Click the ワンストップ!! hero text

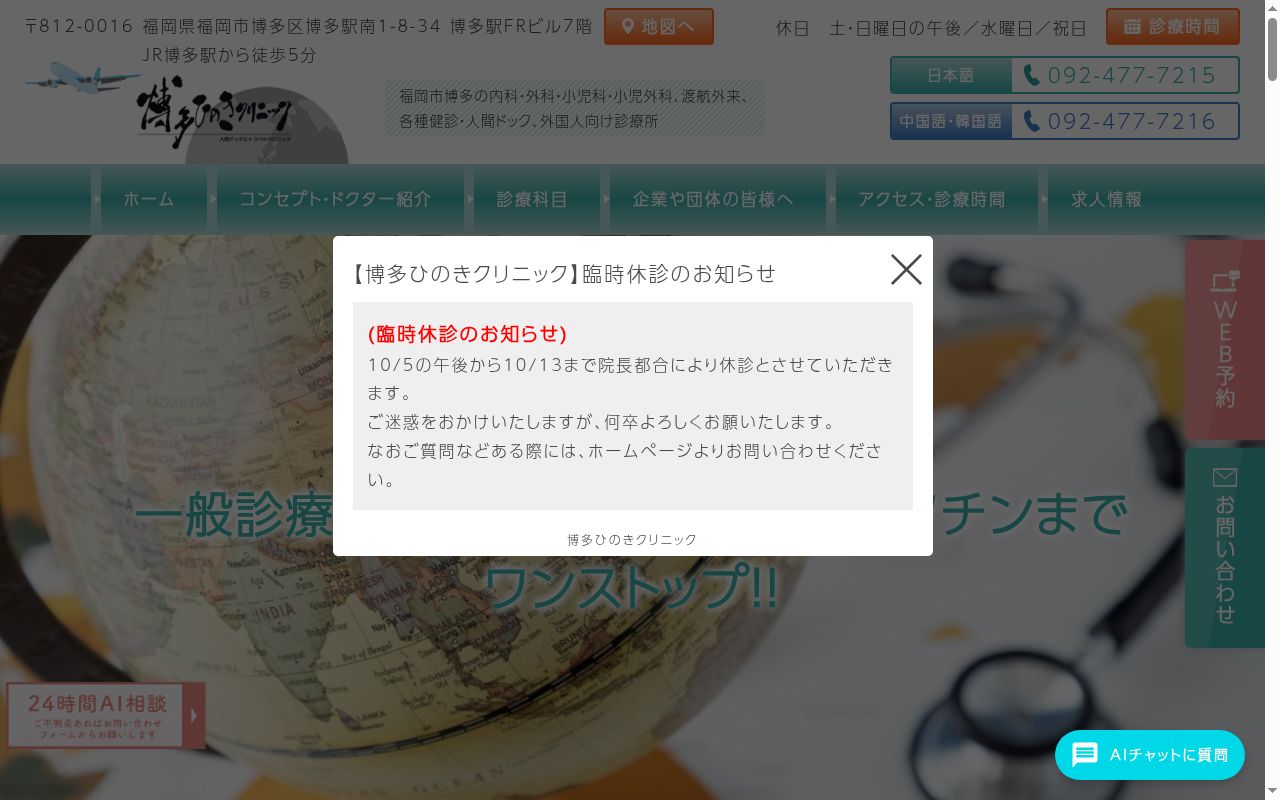[x=632, y=587]
